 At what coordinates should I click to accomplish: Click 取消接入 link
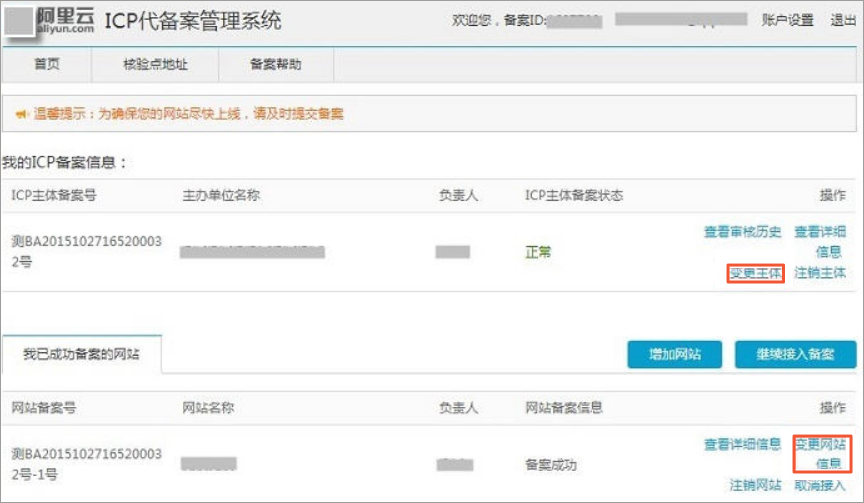point(820,485)
